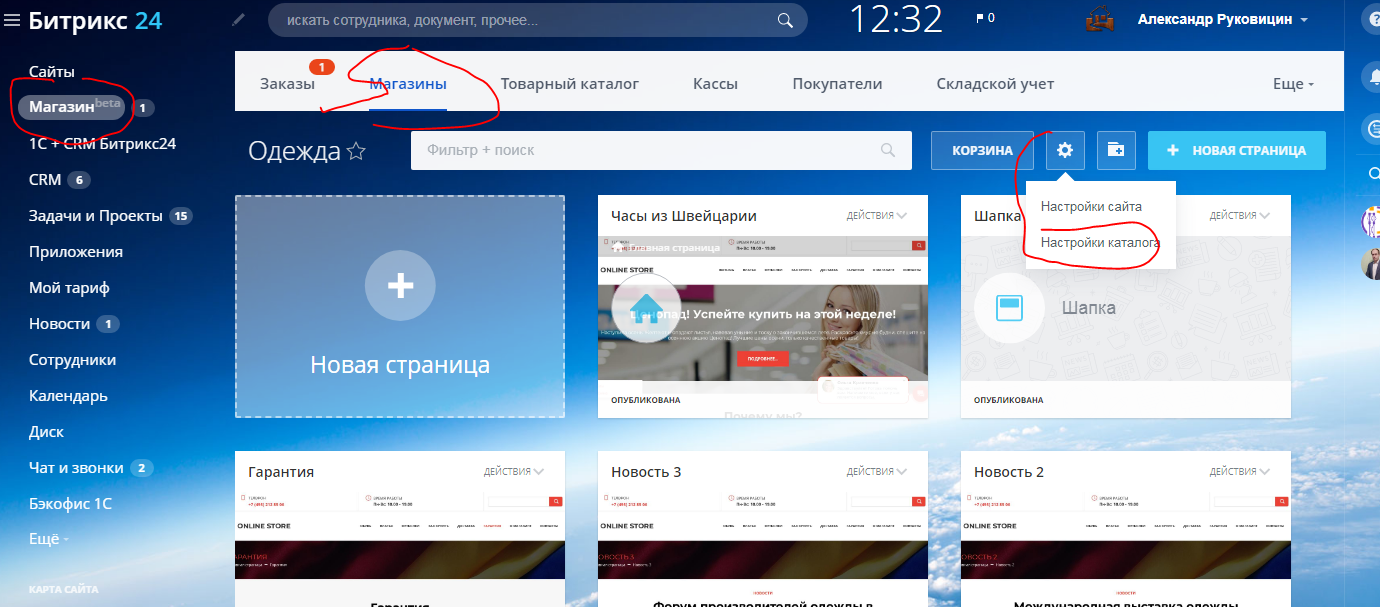Screen dimensions: 1380x607
Task: Open Мой тариф in the sidebar
Action: 69,288
